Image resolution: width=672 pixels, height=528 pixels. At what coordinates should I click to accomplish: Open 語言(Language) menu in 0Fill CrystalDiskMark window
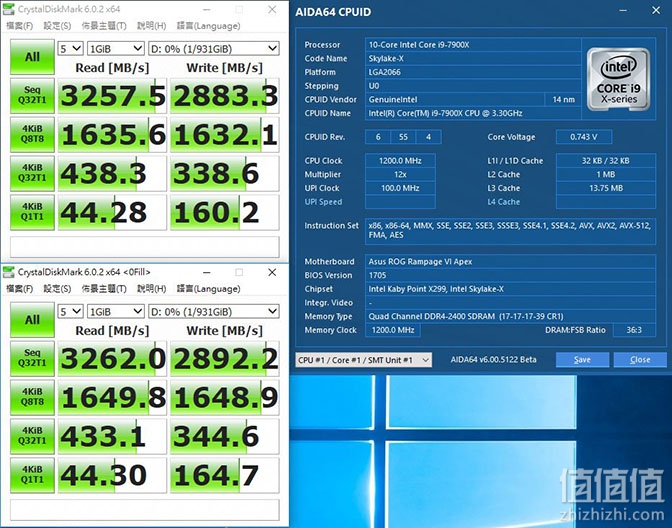click(208, 288)
